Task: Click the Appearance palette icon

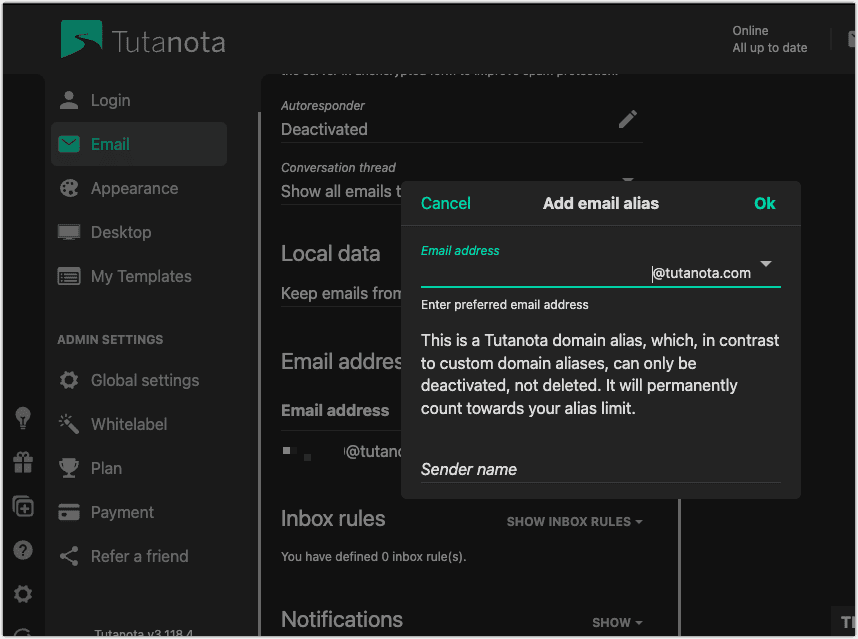Action: coord(69,188)
